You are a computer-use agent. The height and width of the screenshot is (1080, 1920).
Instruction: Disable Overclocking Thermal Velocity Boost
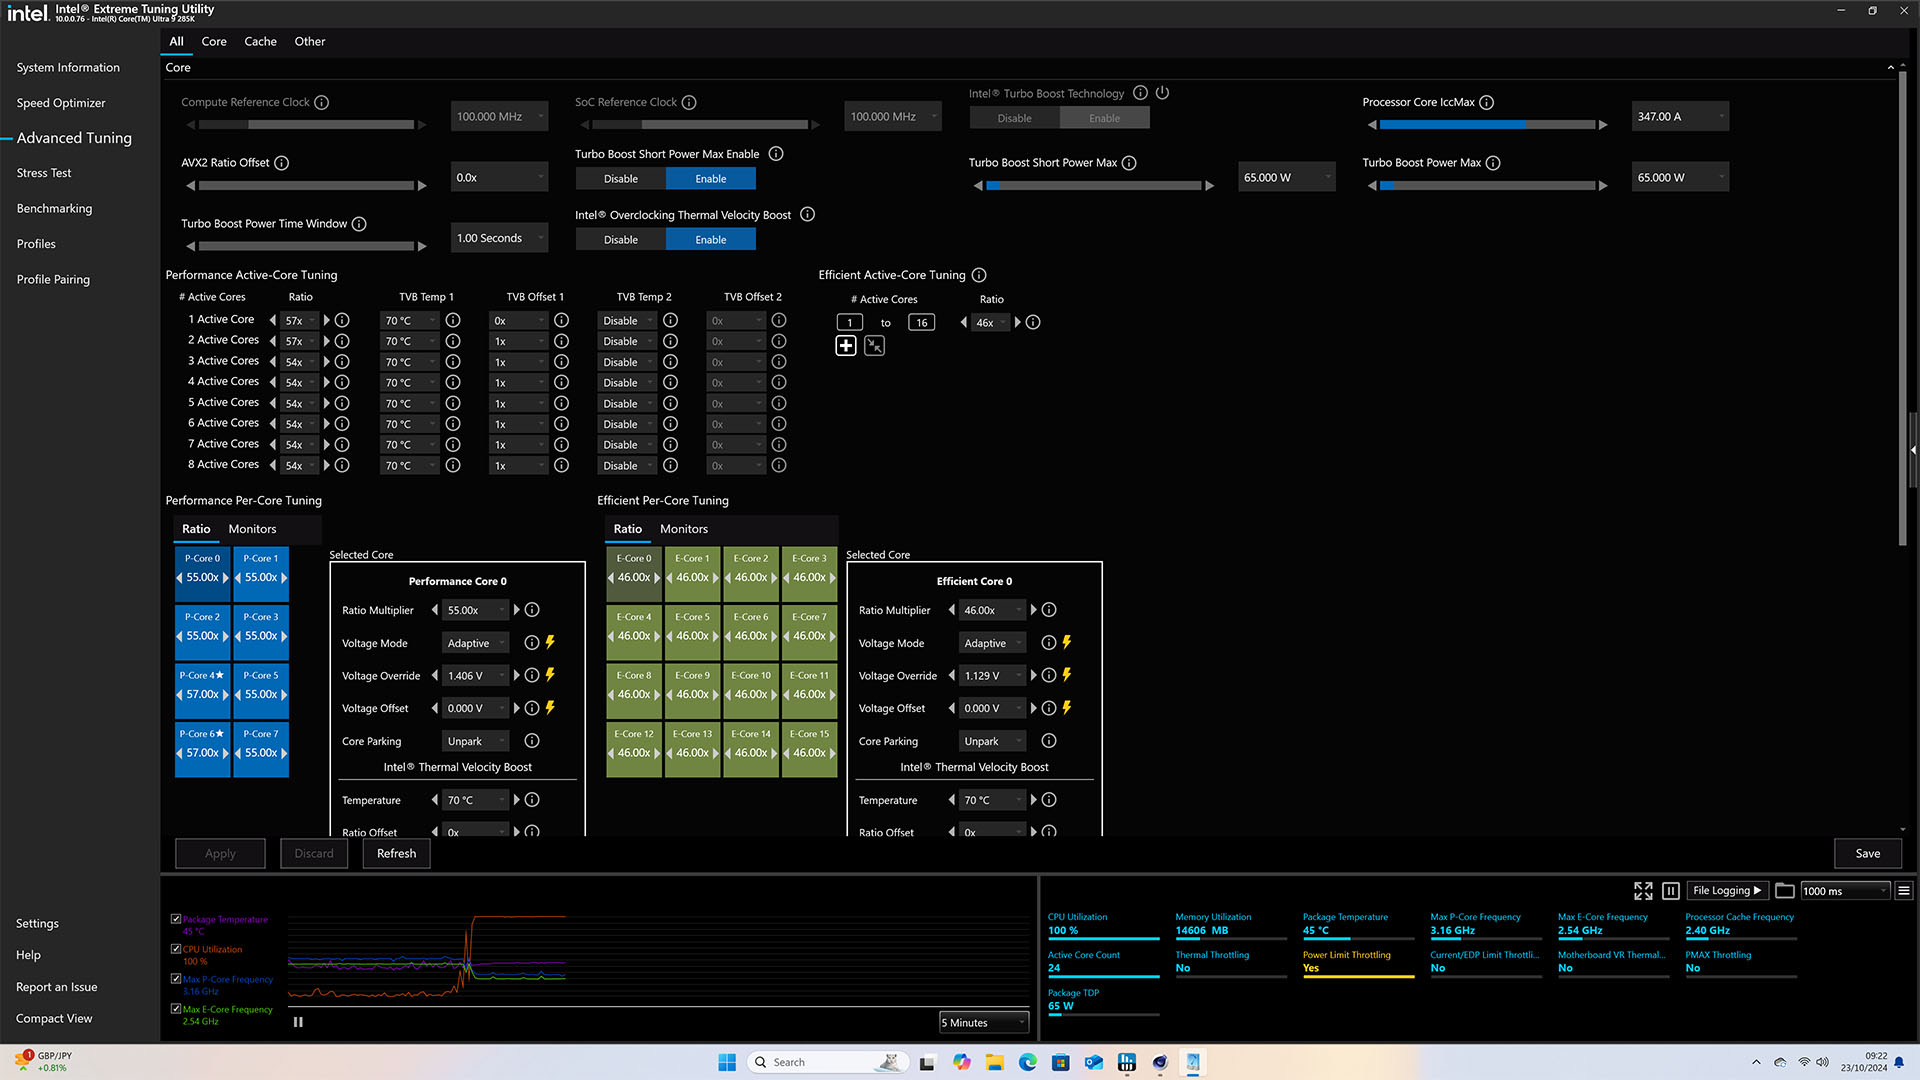pyautogui.click(x=621, y=240)
